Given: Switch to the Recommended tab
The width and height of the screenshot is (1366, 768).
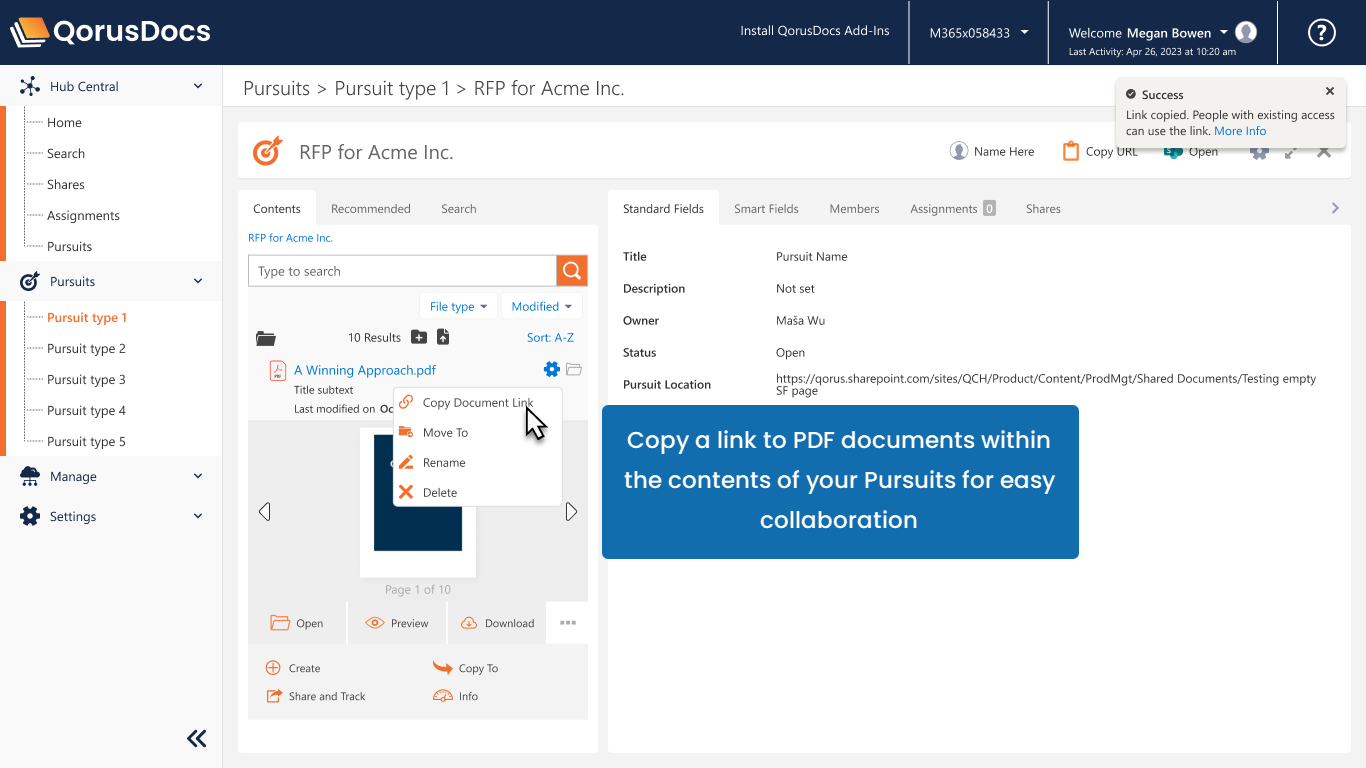Looking at the screenshot, I should pyautogui.click(x=371, y=208).
